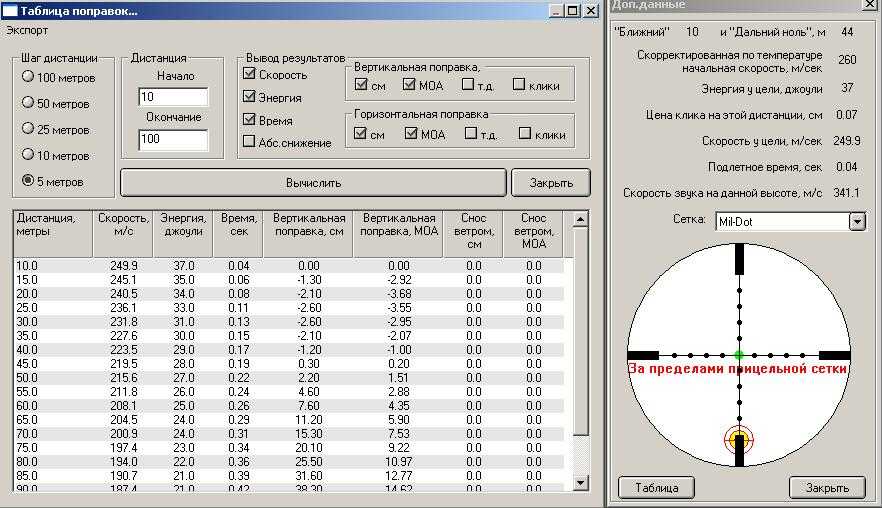
Task: Click the table scrollbar down arrow
Action: (580, 483)
